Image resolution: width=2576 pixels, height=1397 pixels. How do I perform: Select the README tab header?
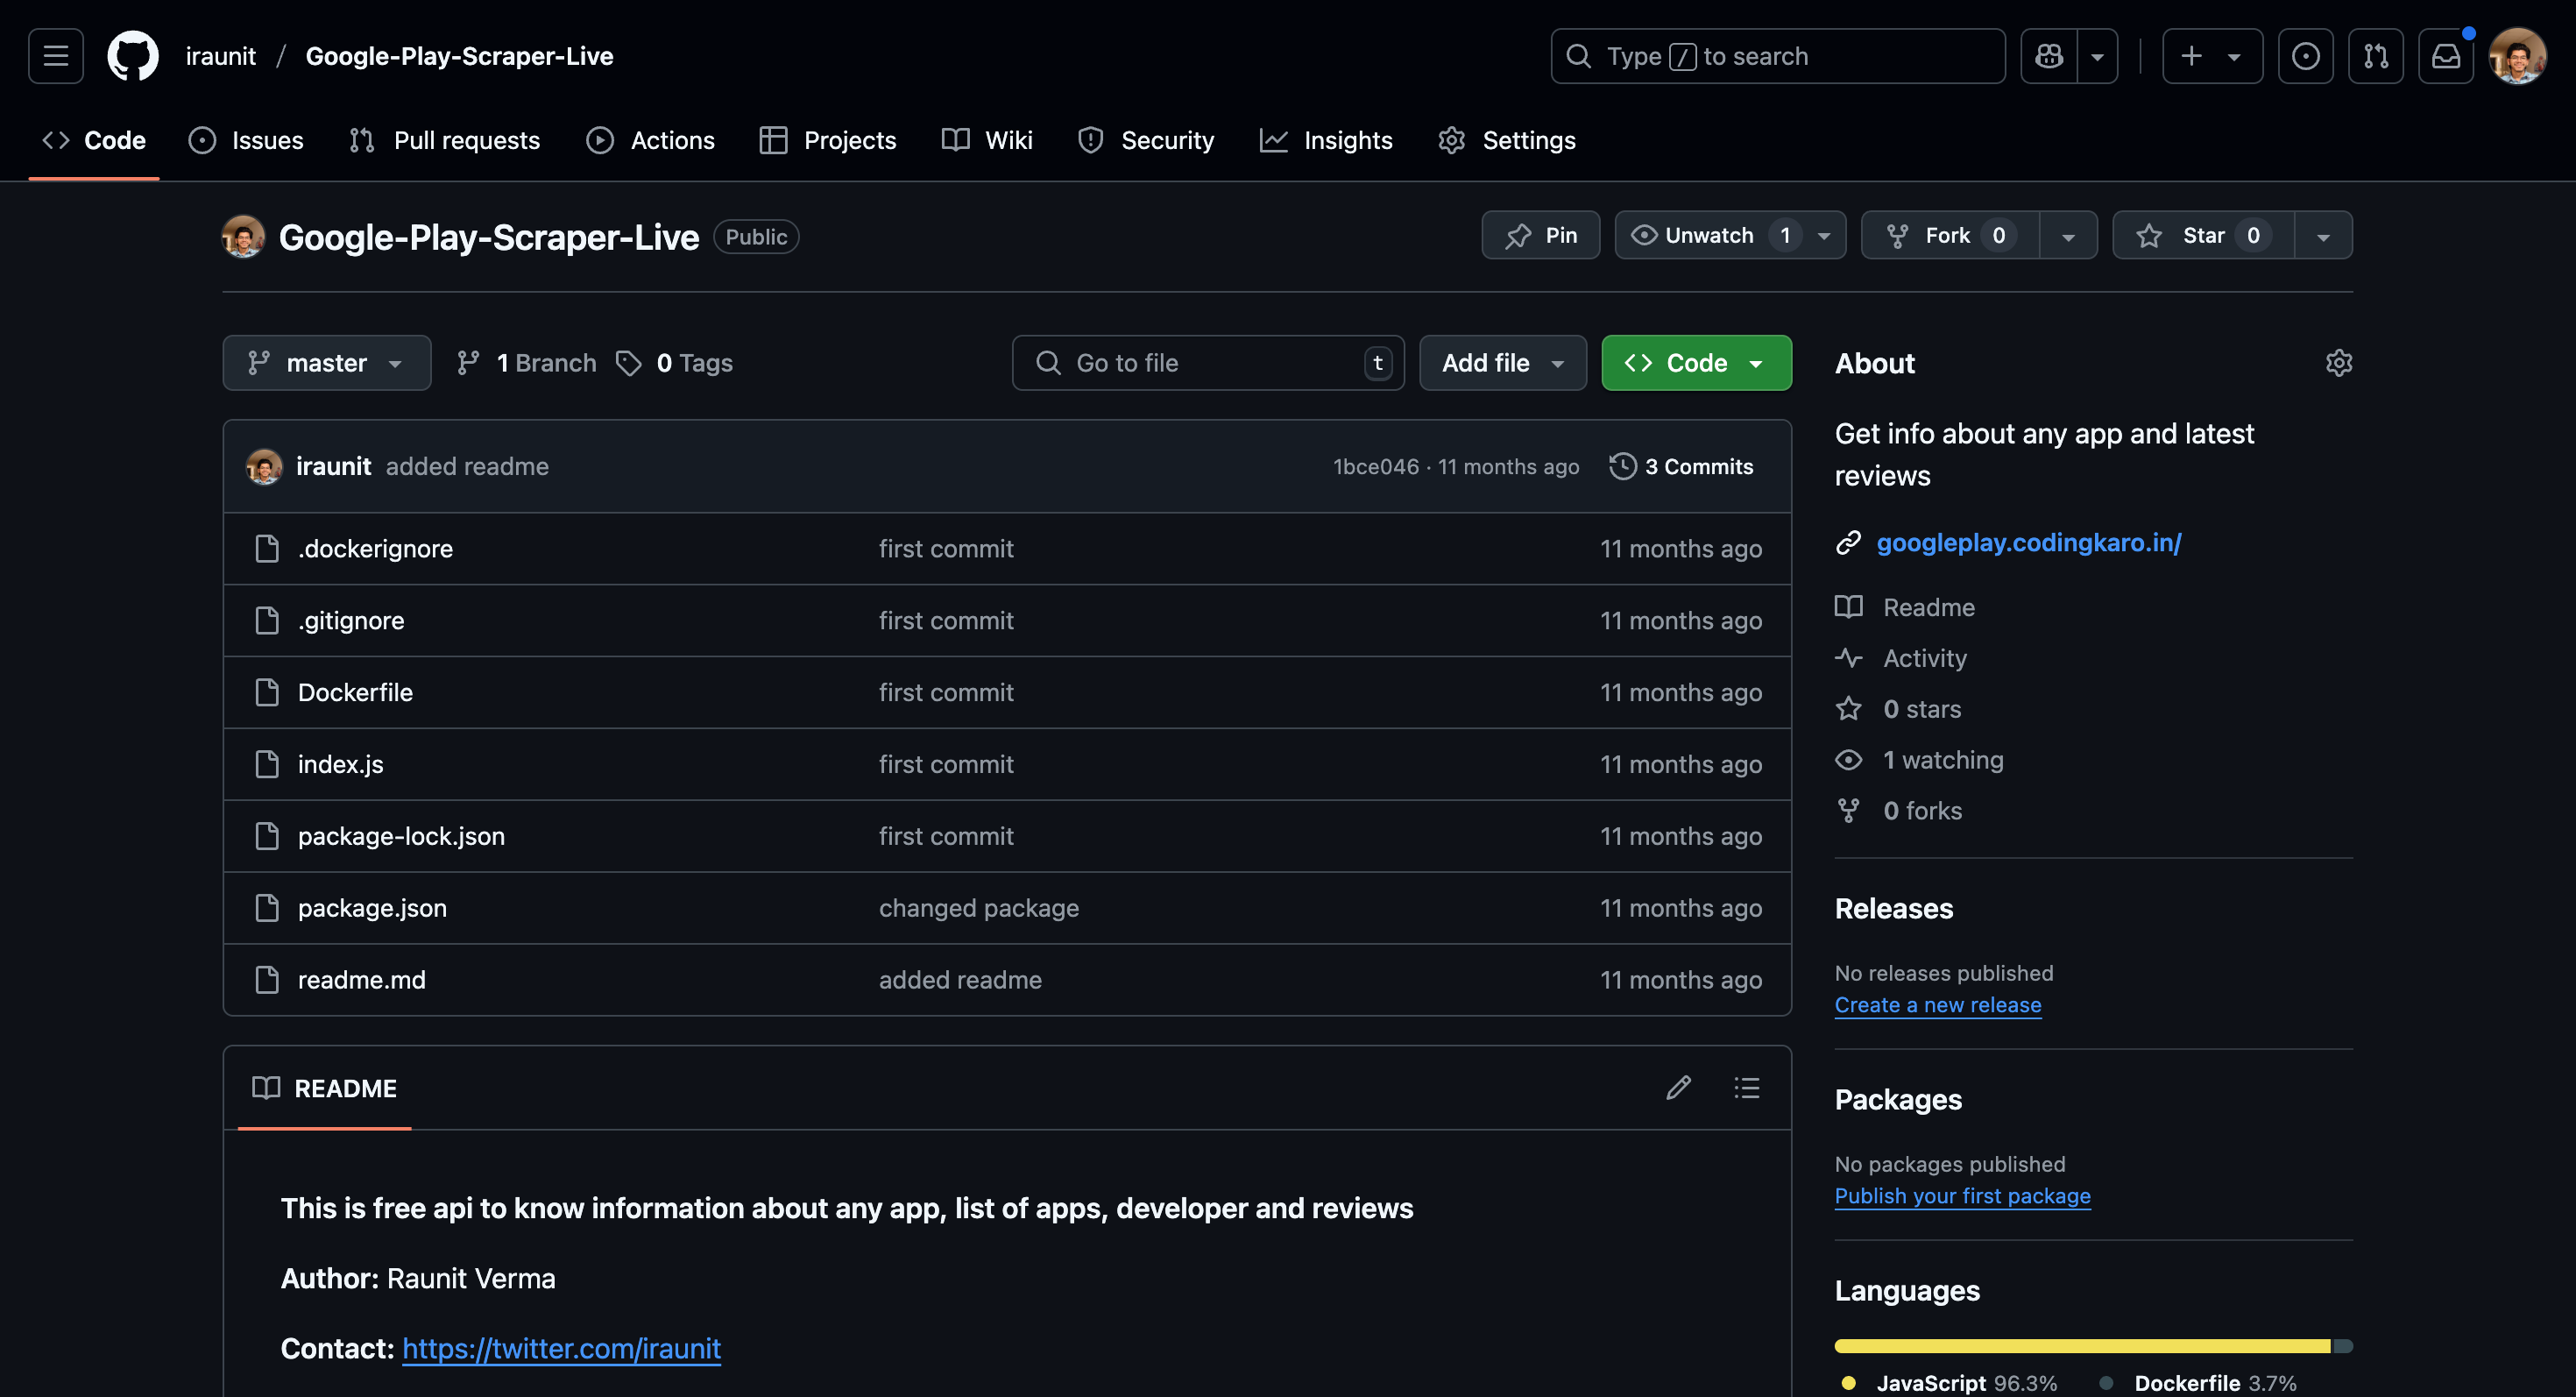(325, 1088)
